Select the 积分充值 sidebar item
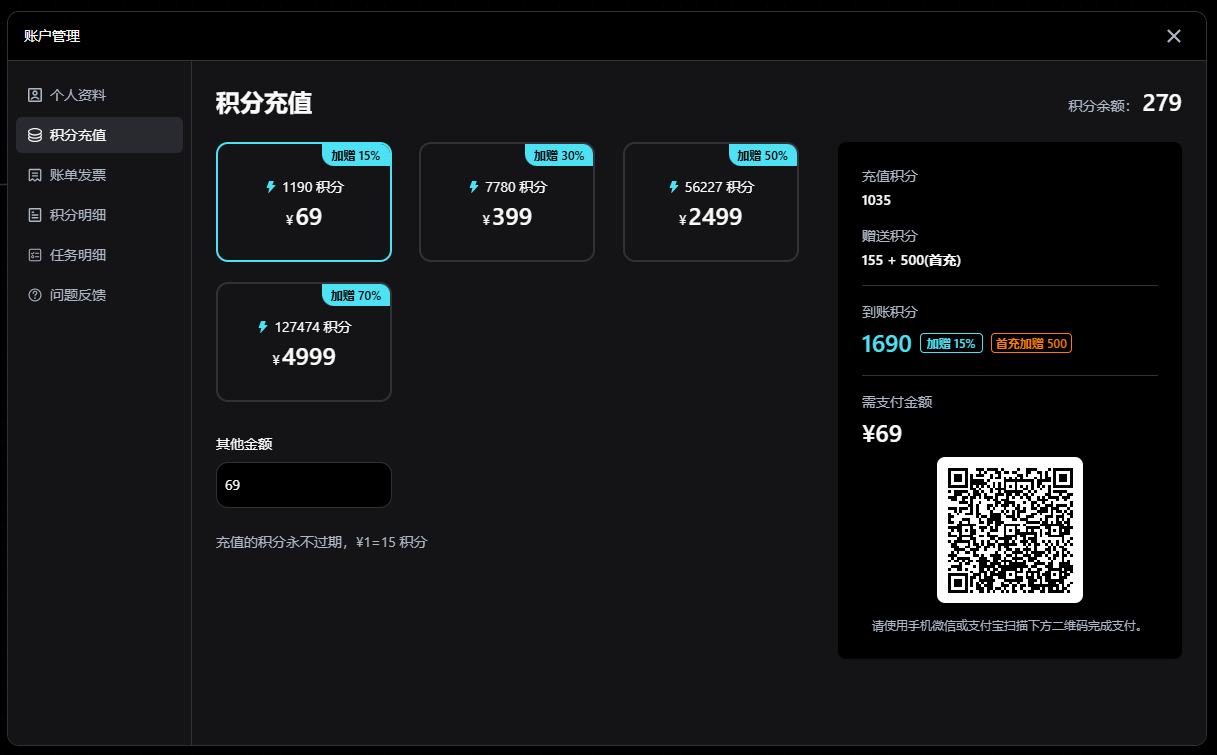Viewport: 1217px width, 755px height. point(99,135)
